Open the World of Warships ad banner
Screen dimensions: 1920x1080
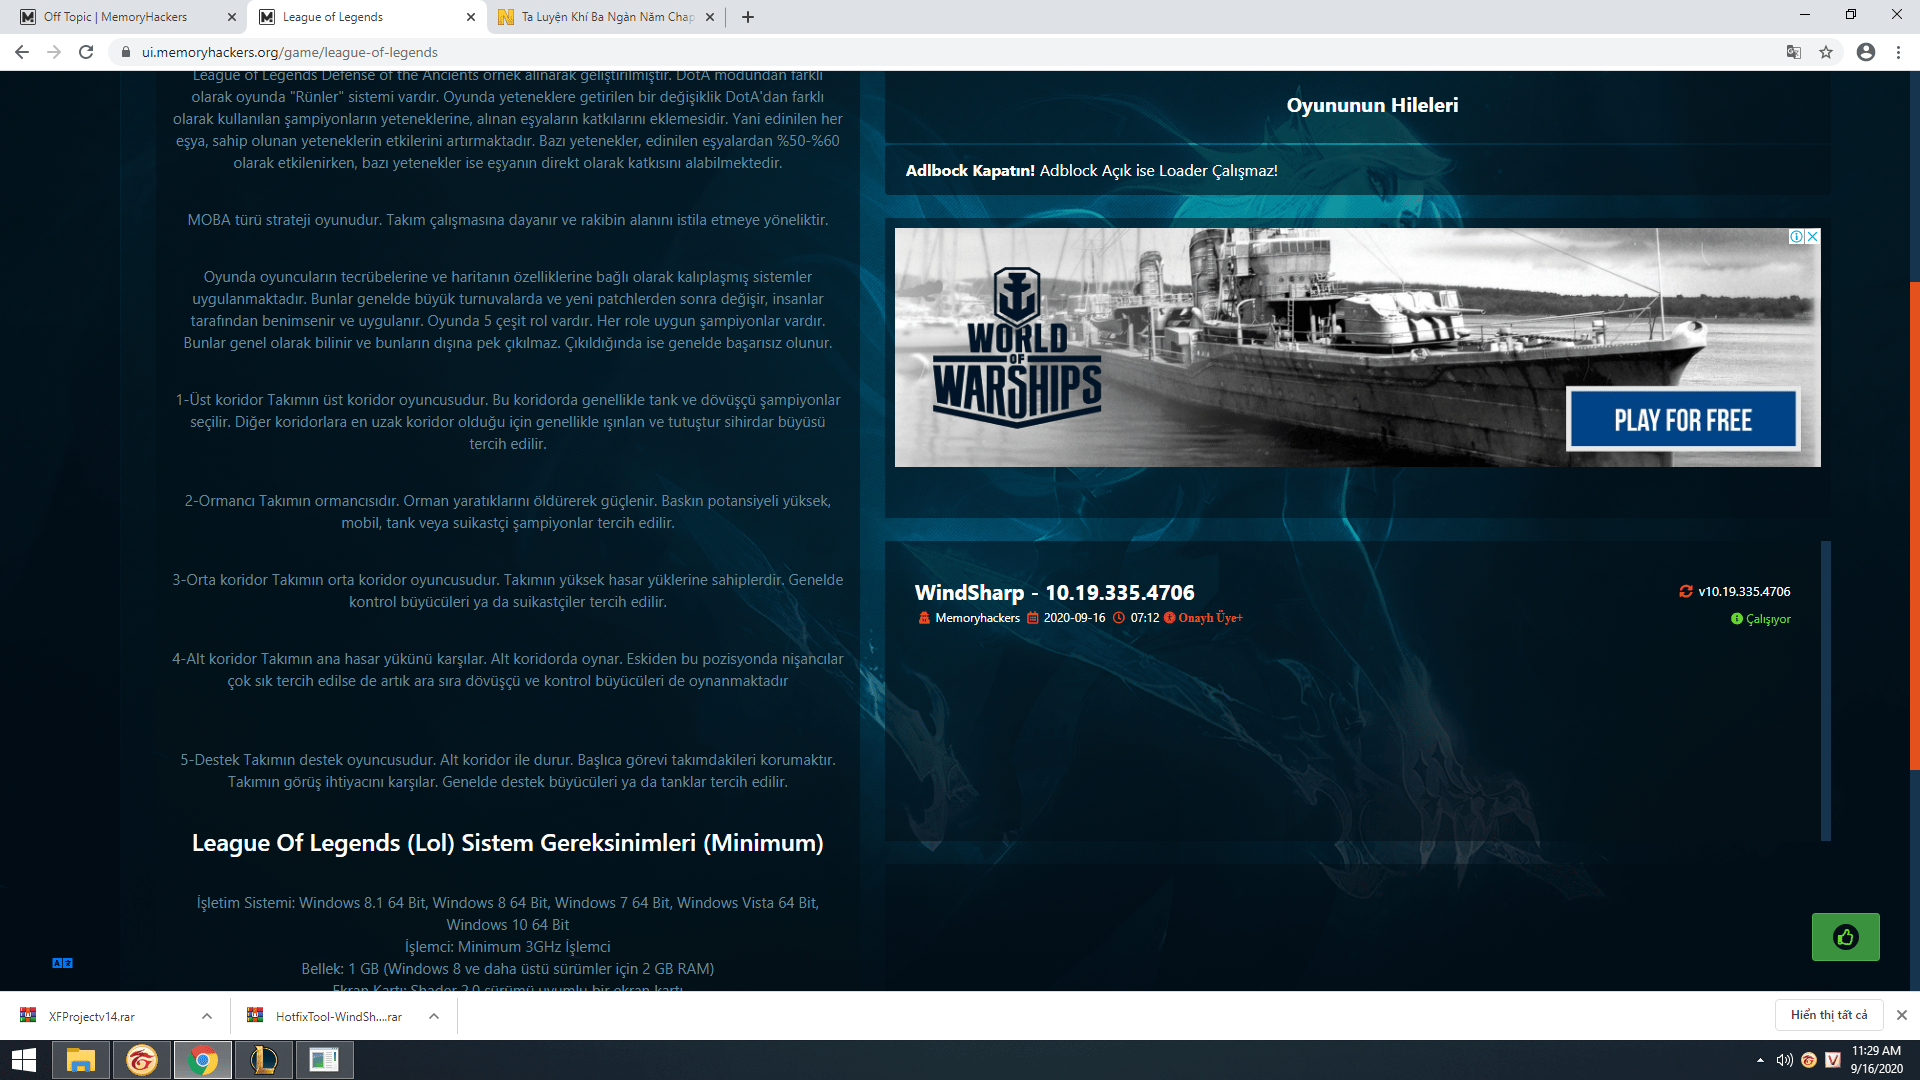(x=1357, y=347)
